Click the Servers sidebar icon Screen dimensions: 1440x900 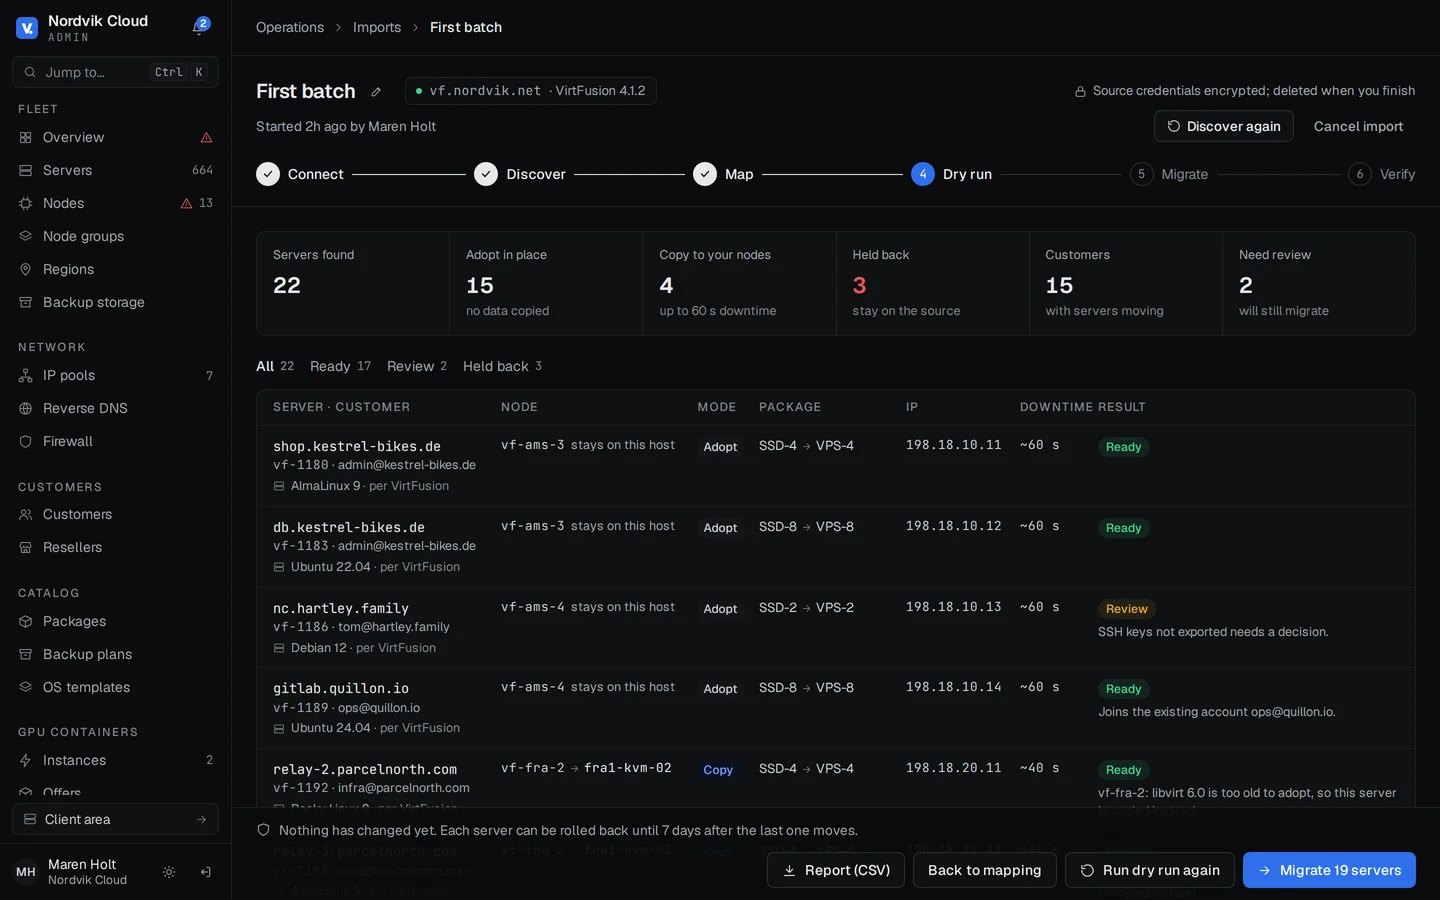pos(26,170)
